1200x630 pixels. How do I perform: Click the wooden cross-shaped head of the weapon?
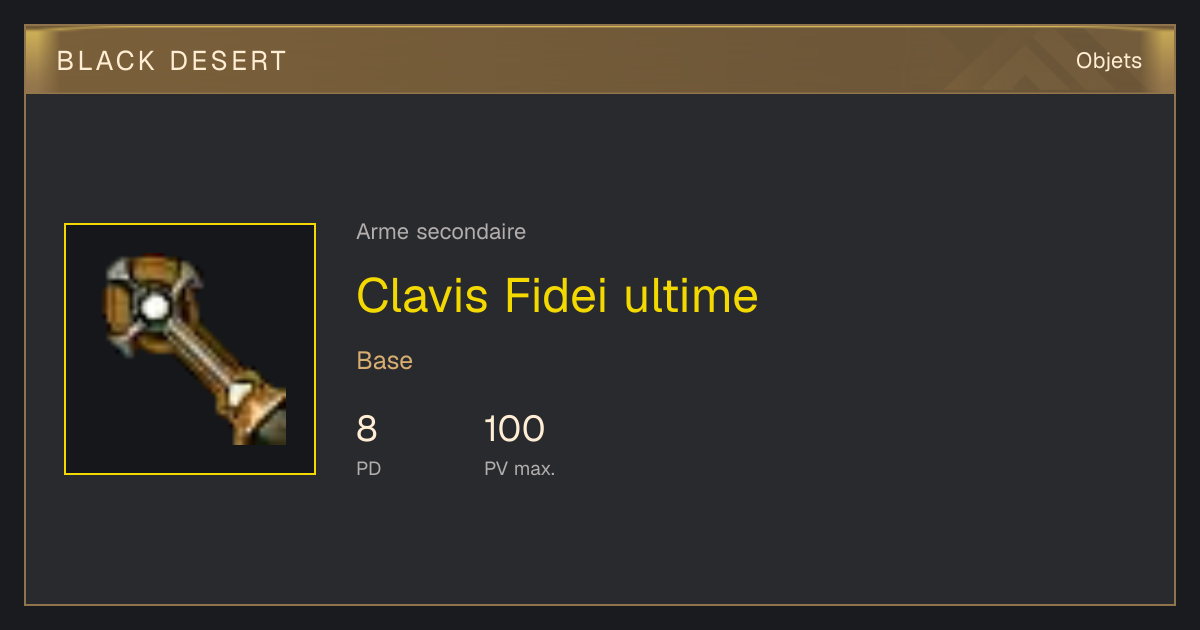click(151, 307)
